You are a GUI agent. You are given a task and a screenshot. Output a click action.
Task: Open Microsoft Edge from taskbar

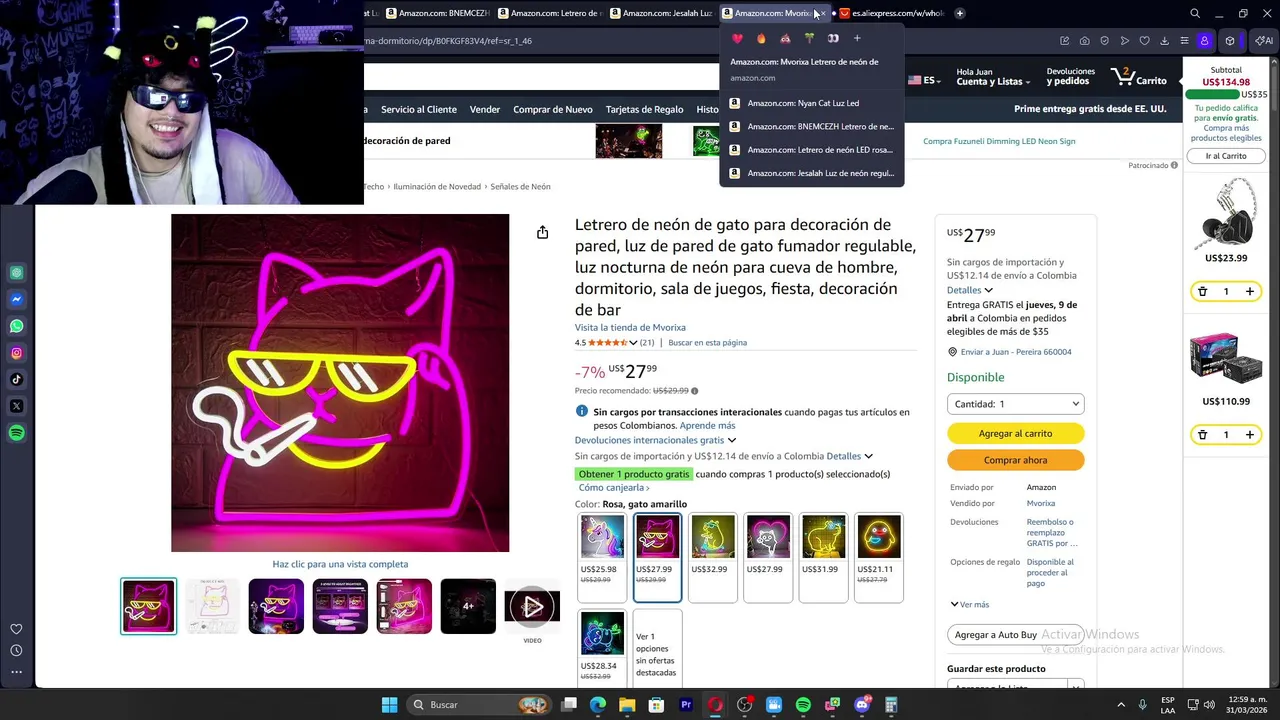pyautogui.click(x=598, y=705)
